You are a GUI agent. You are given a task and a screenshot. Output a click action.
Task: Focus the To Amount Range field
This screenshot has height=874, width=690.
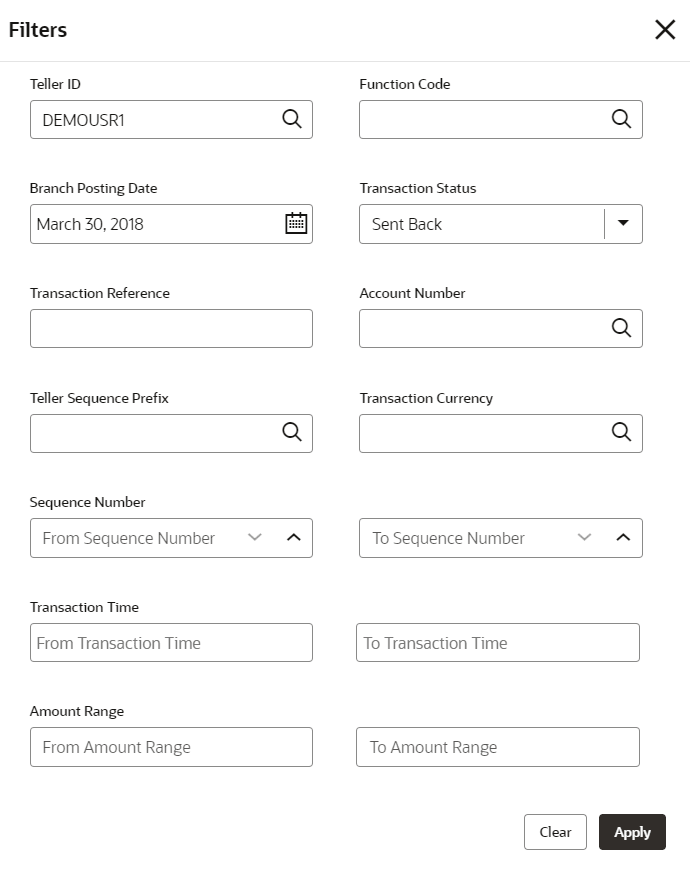coord(497,747)
